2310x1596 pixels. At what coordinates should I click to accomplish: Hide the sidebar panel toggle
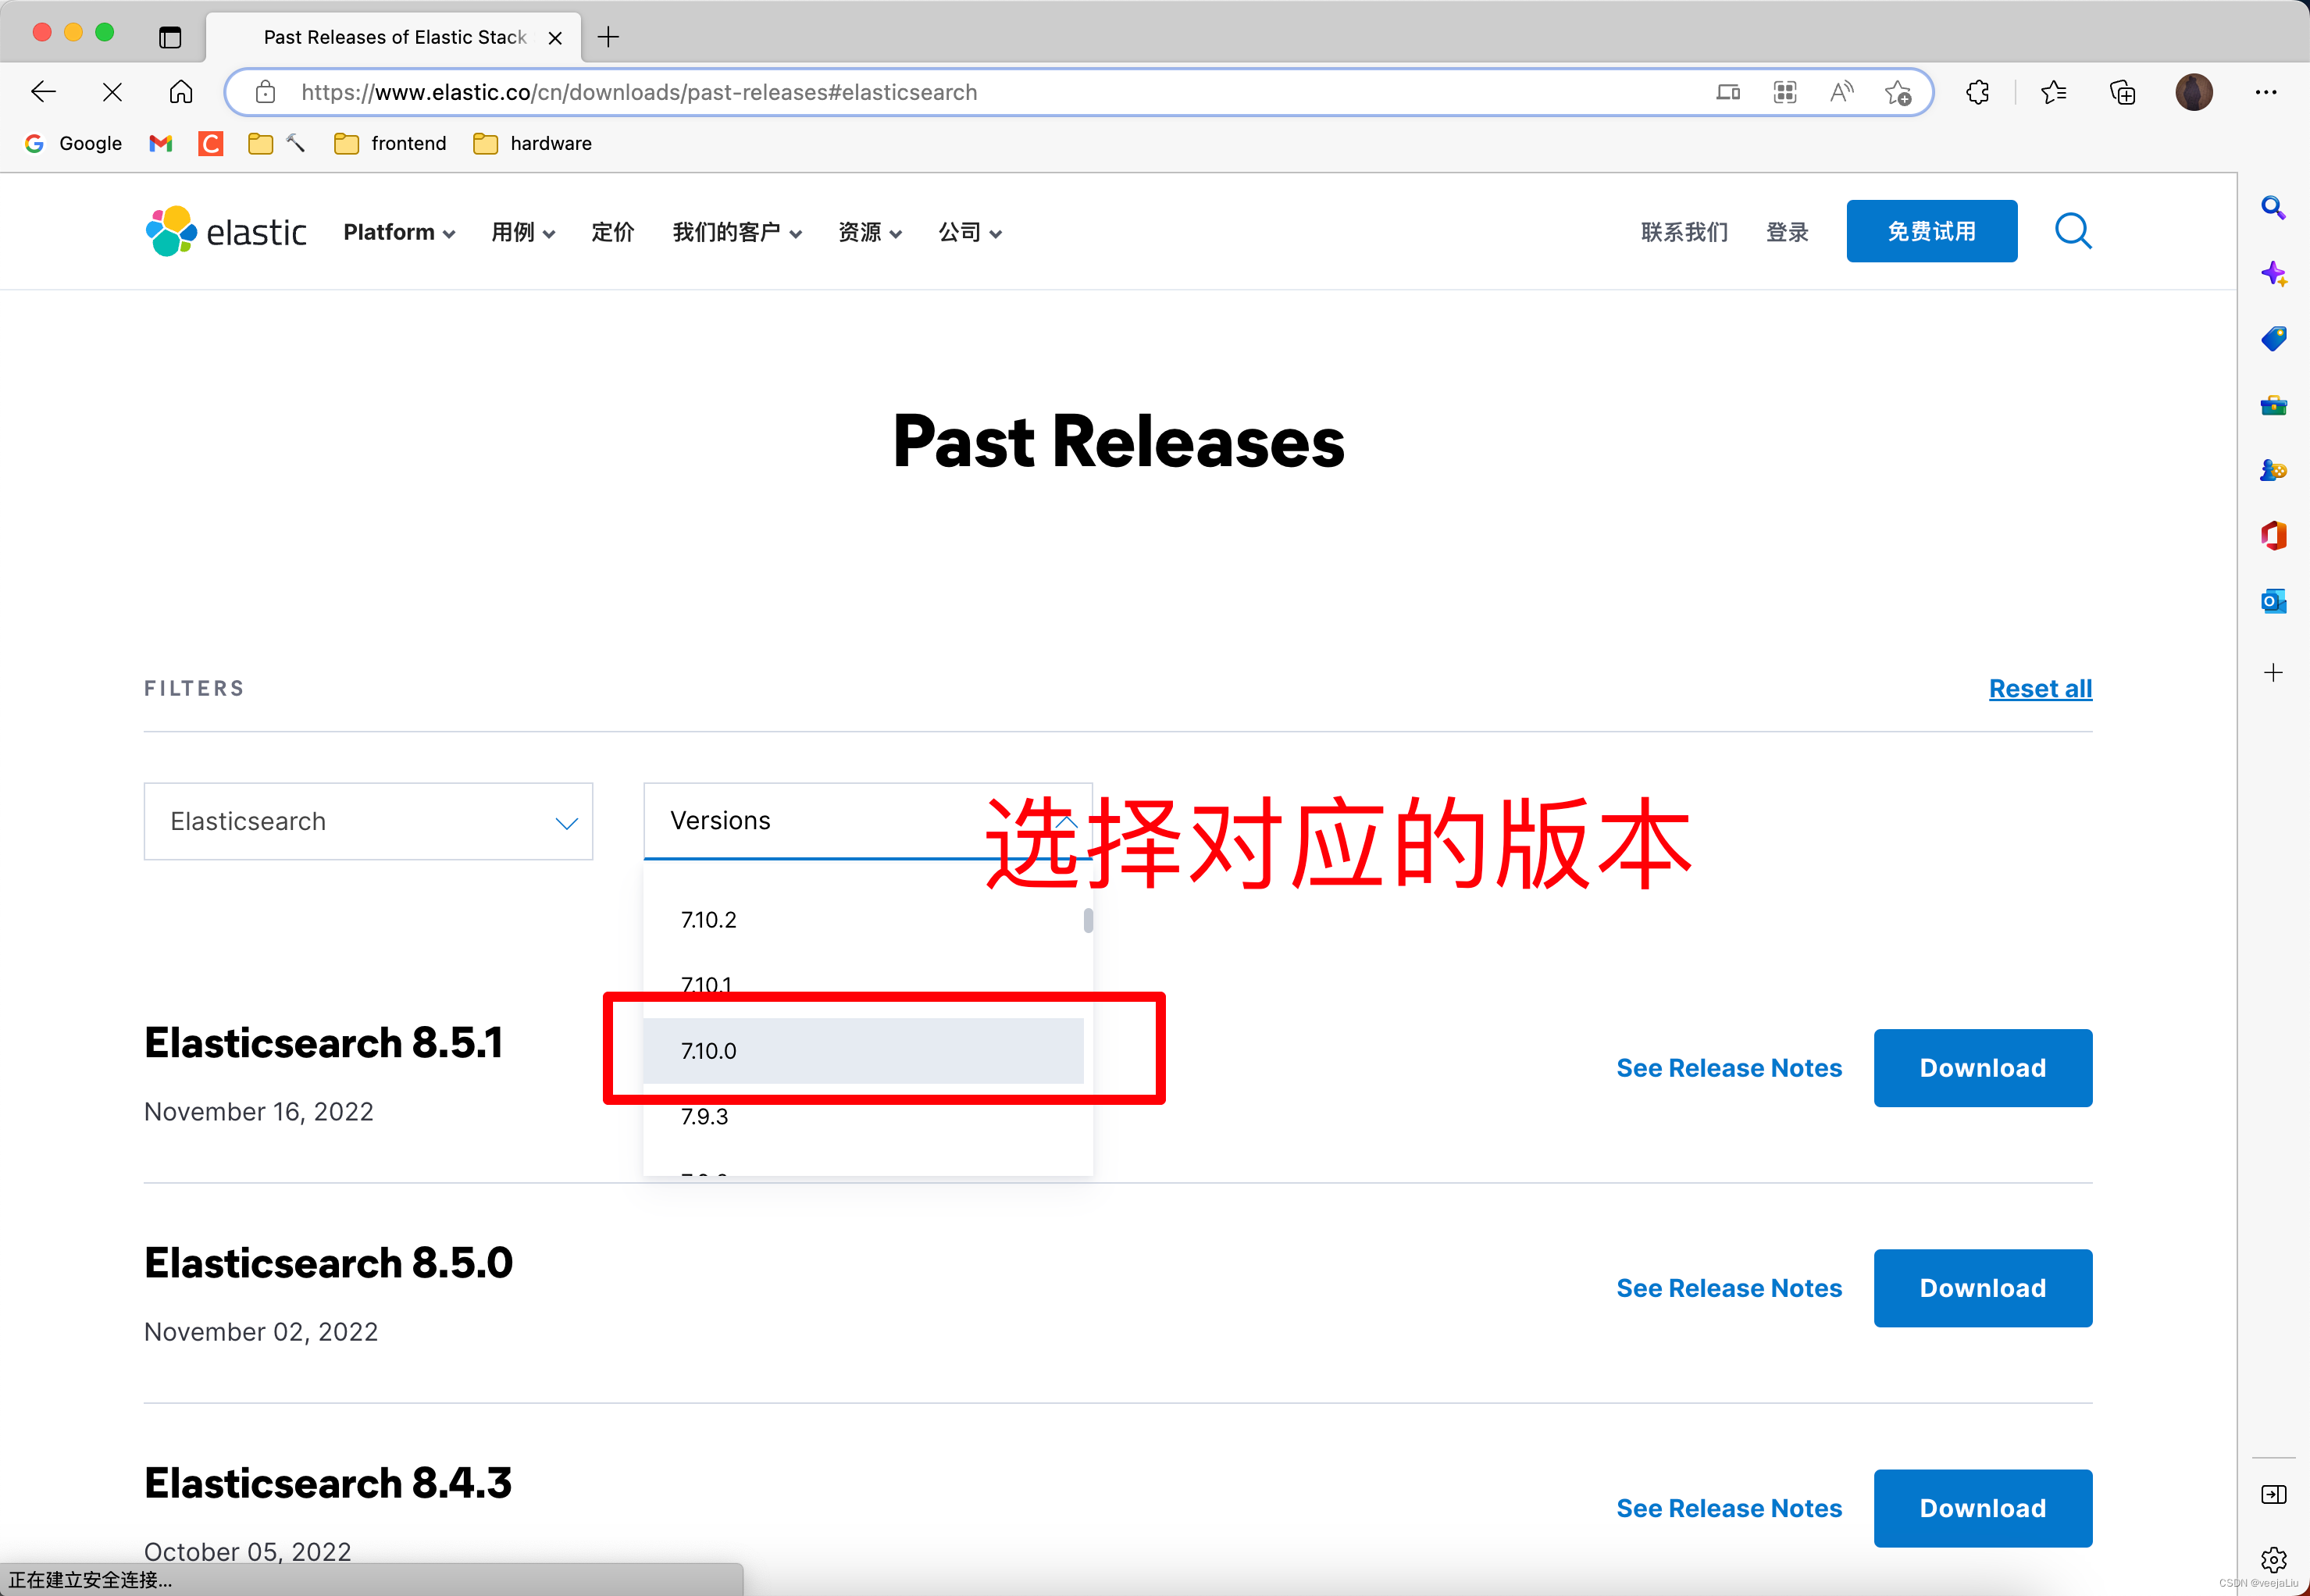[x=2273, y=1494]
